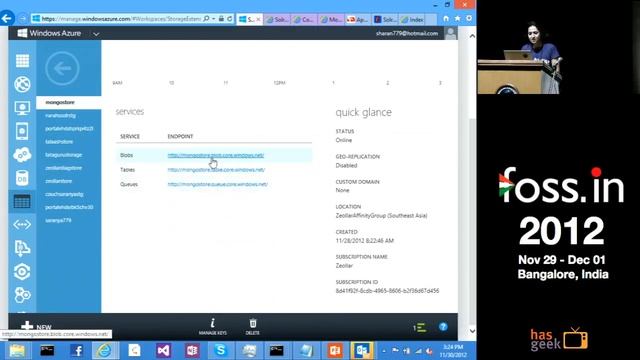Image resolution: width=640 pixels, height=360 pixels.
Task: Open Web Sites globe icon in sidebar
Action: (x=22, y=84)
